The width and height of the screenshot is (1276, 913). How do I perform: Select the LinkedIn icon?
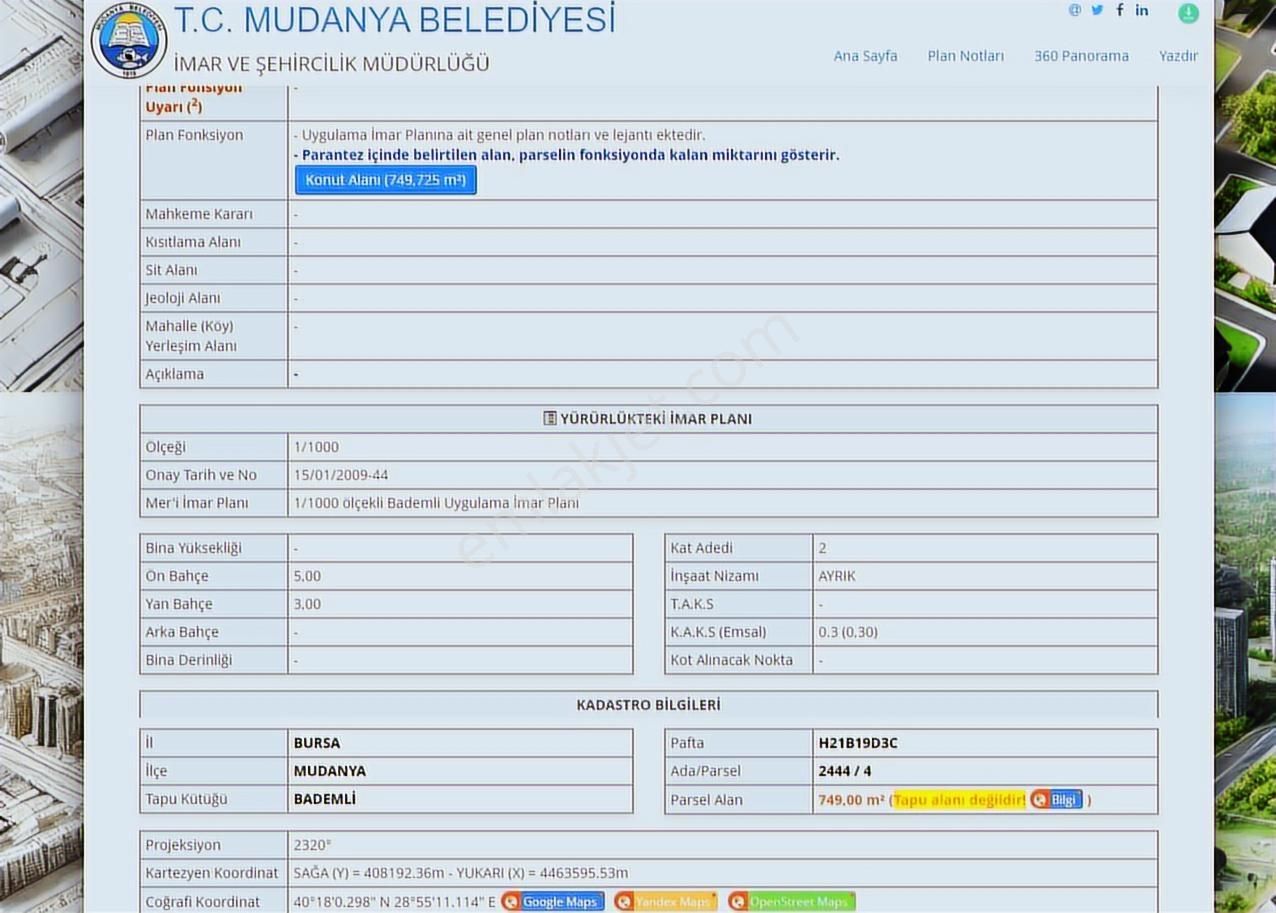1142,10
